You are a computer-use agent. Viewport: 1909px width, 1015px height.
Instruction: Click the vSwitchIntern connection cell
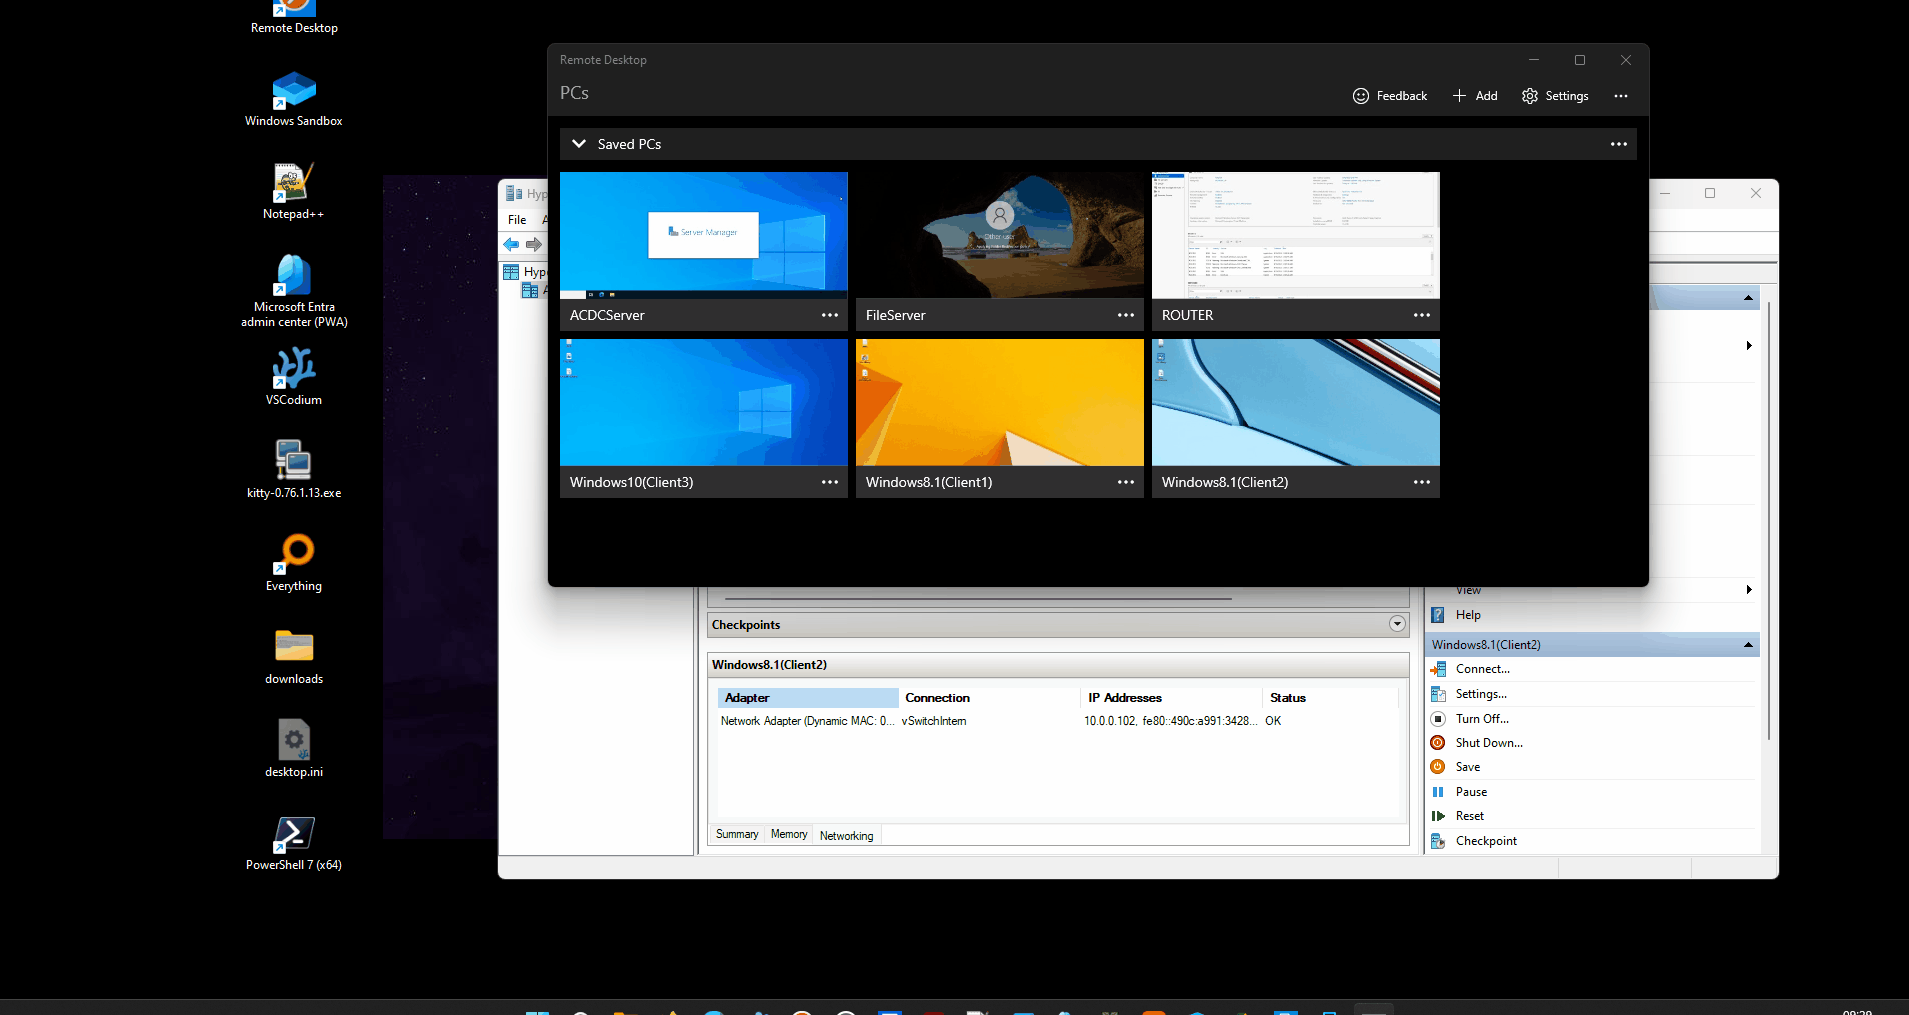[934, 721]
